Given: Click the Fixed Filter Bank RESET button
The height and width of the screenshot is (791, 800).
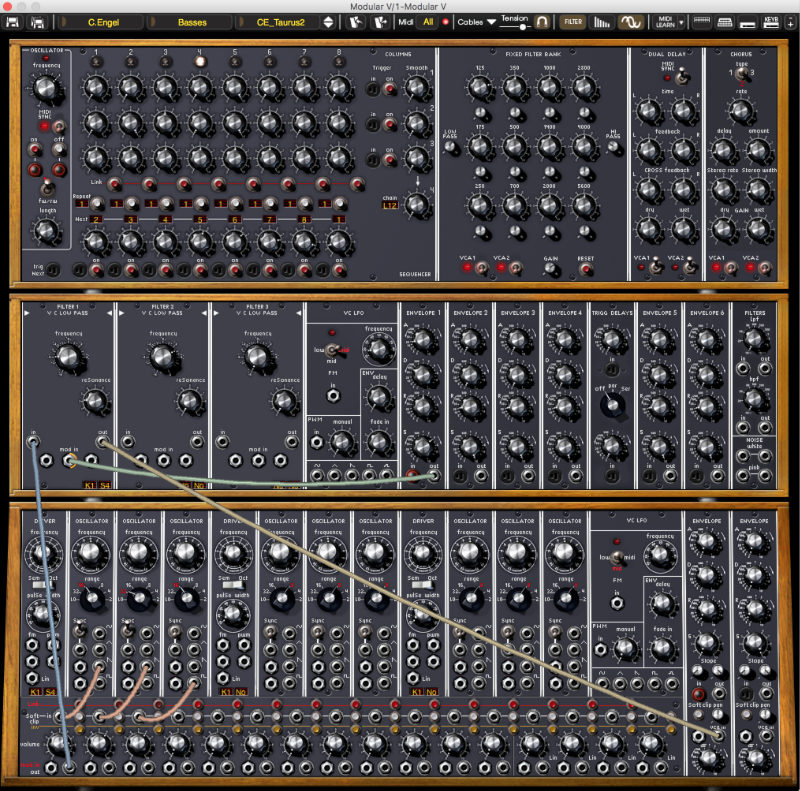Looking at the screenshot, I should [586, 268].
